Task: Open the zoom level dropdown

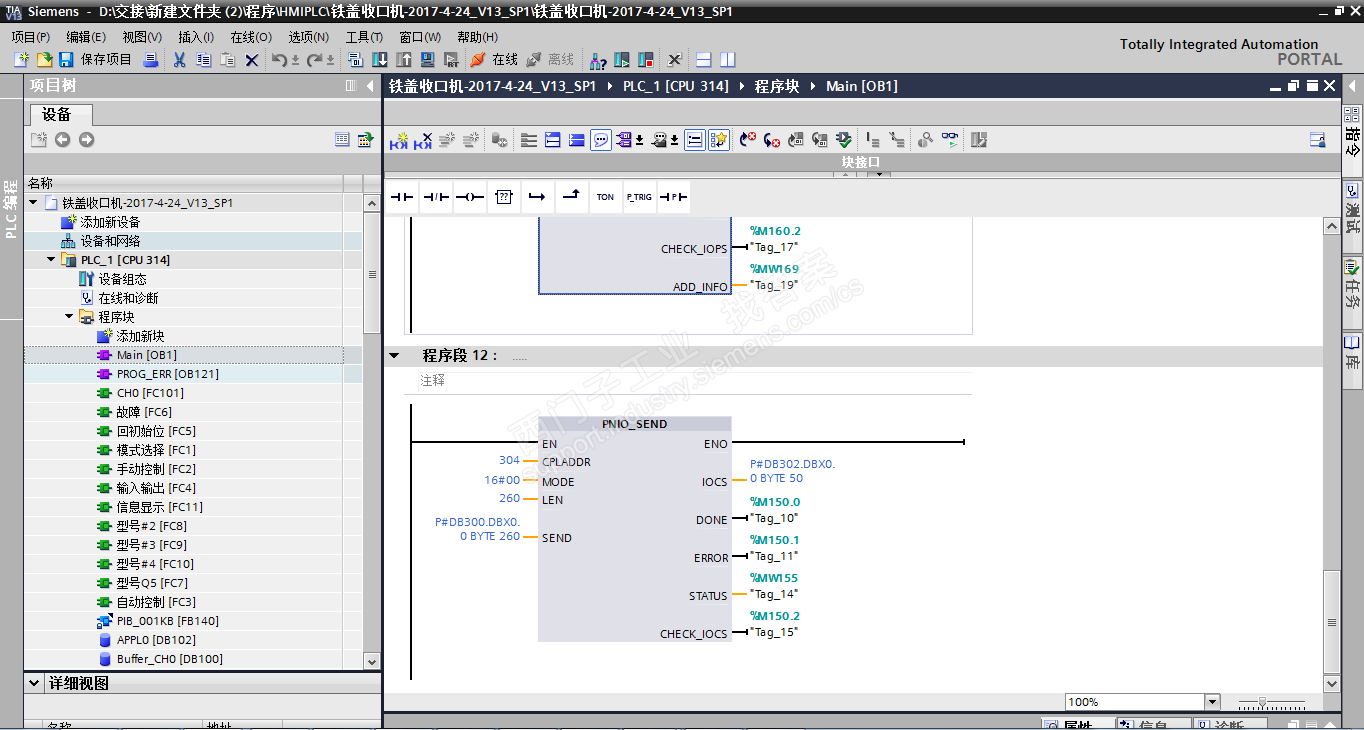Action: click(x=1212, y=702)
